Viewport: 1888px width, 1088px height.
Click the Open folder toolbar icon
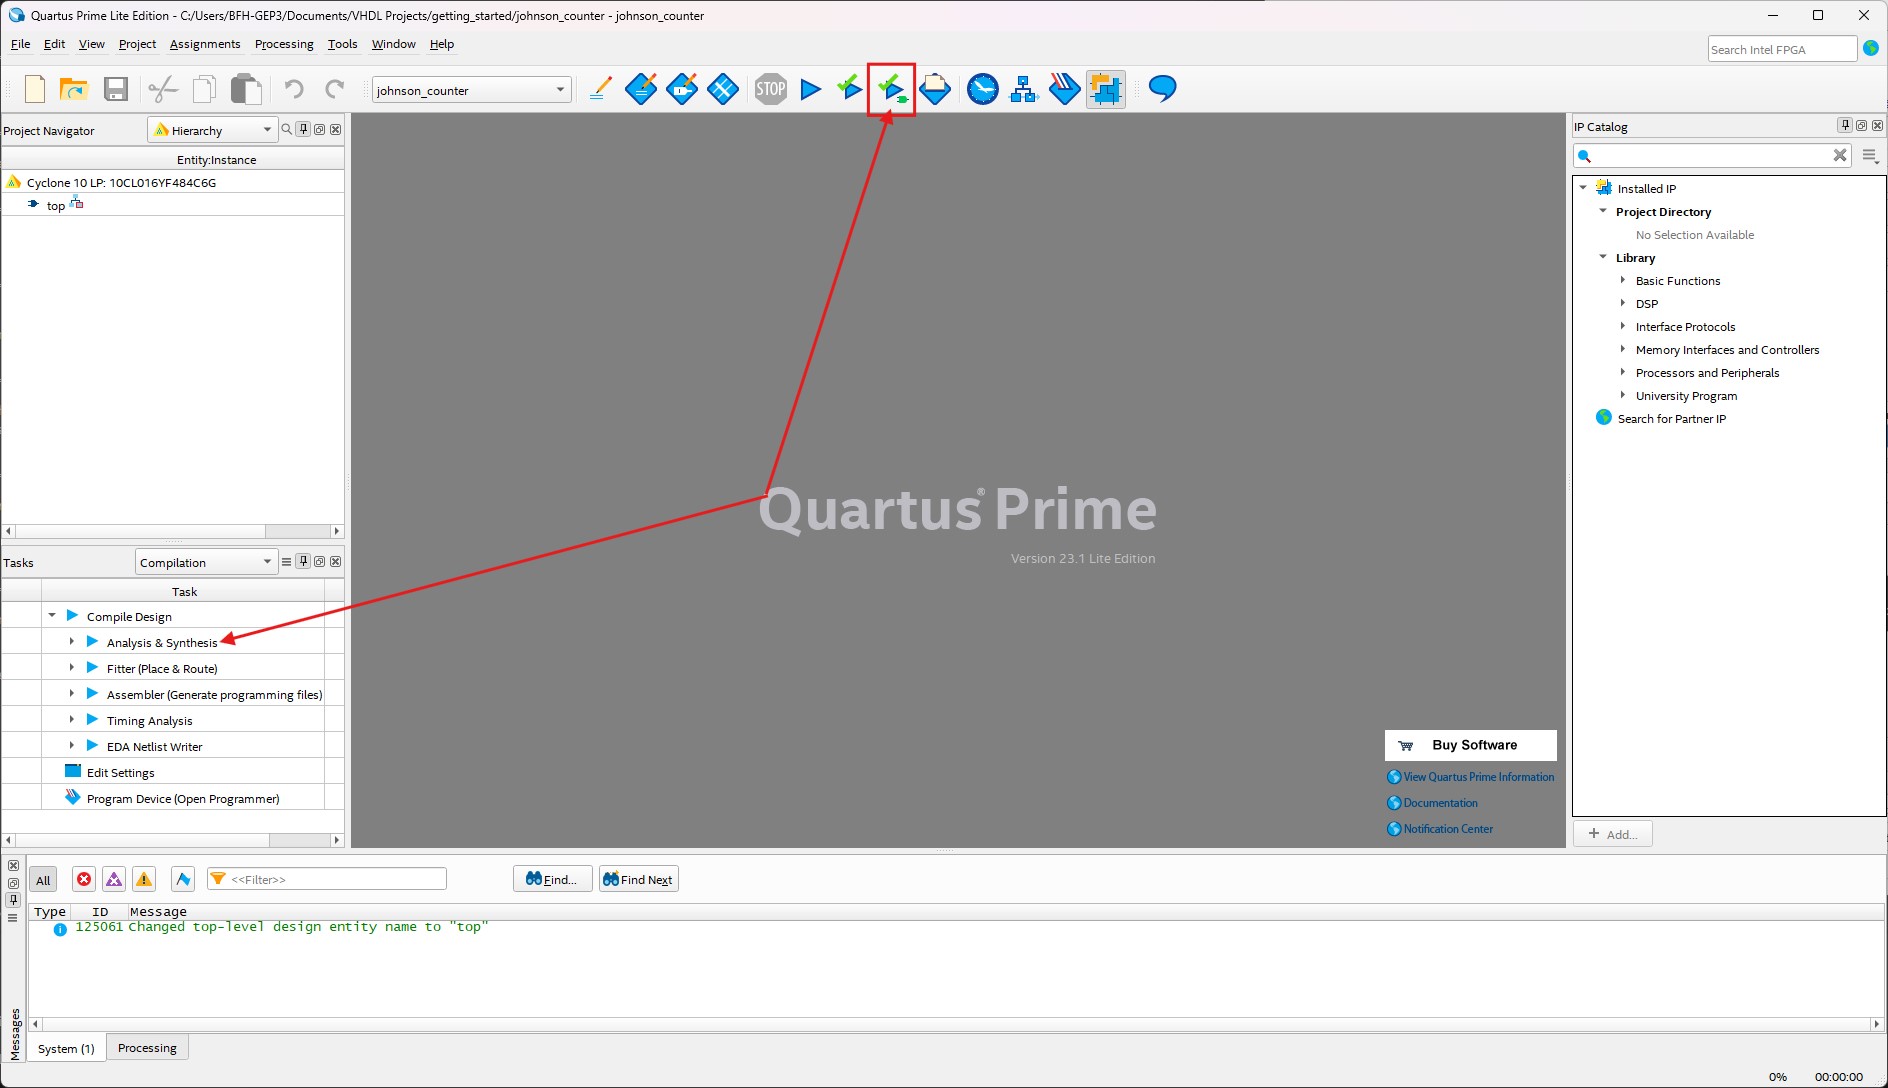(x=74, y=89)
